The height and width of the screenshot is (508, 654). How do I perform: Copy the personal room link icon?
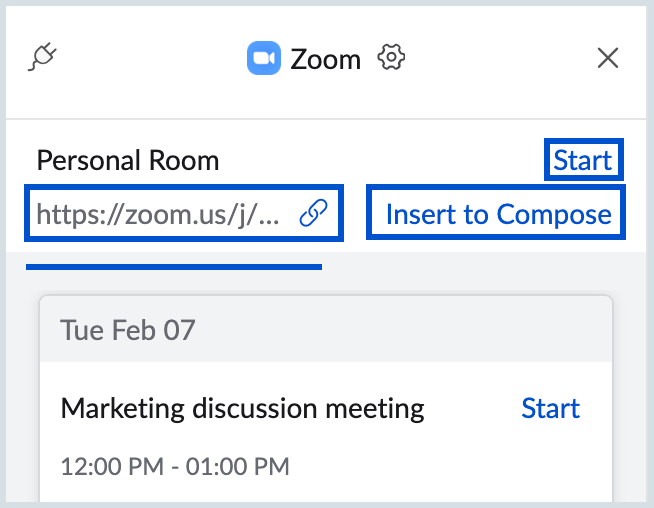pyautogui.click(x=314, y=213)
